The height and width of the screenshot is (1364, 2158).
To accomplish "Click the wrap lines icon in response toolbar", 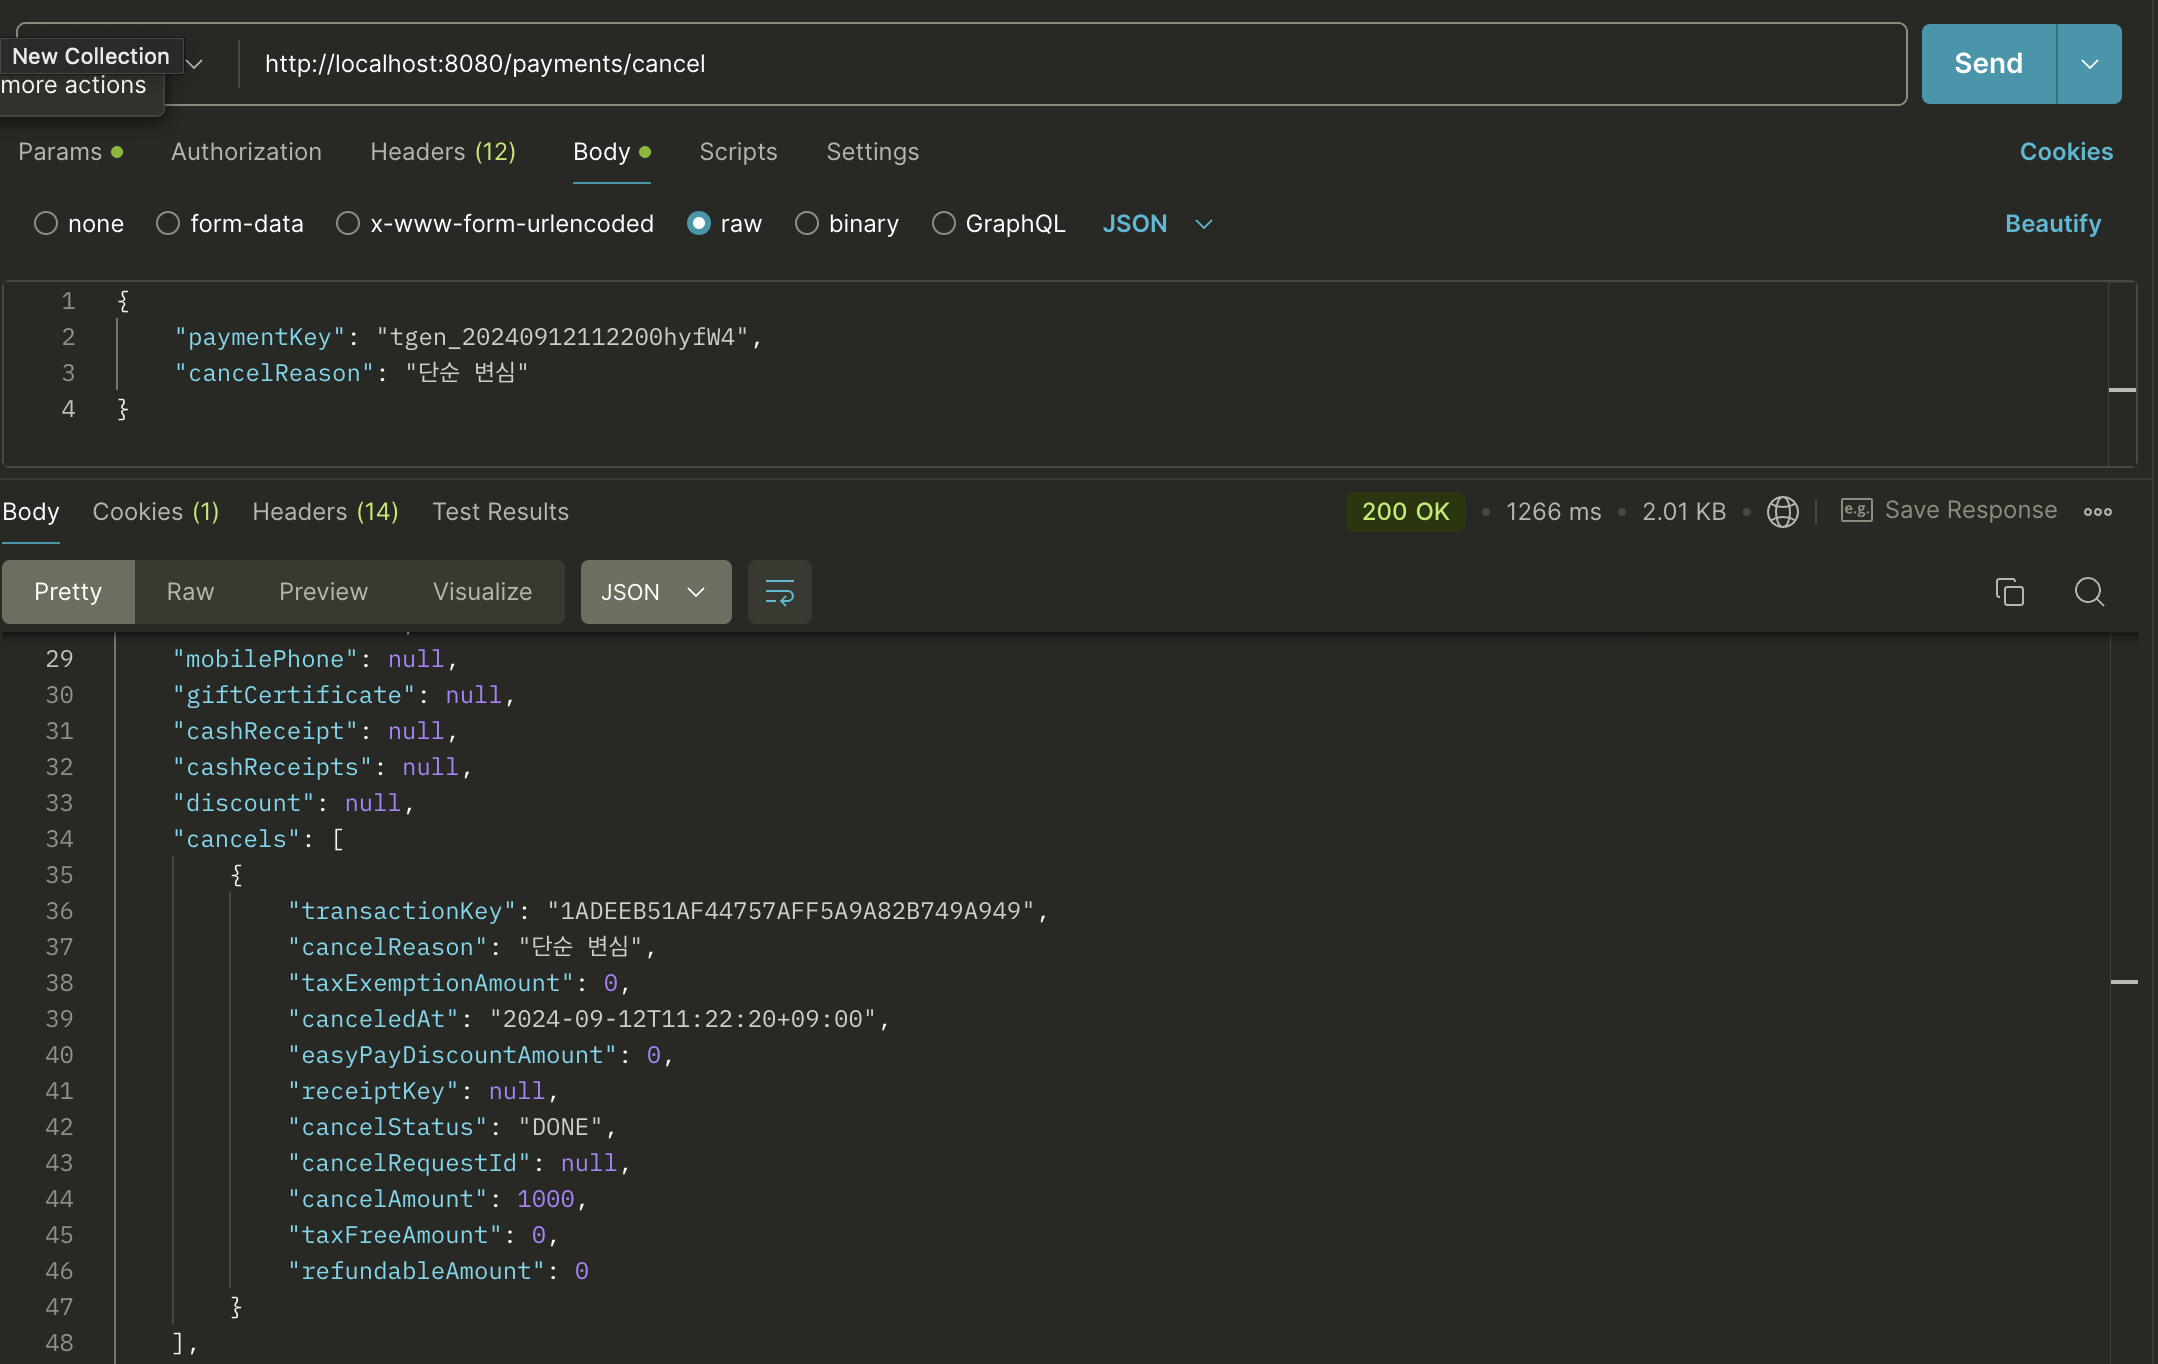I will (x=779, y=592).
